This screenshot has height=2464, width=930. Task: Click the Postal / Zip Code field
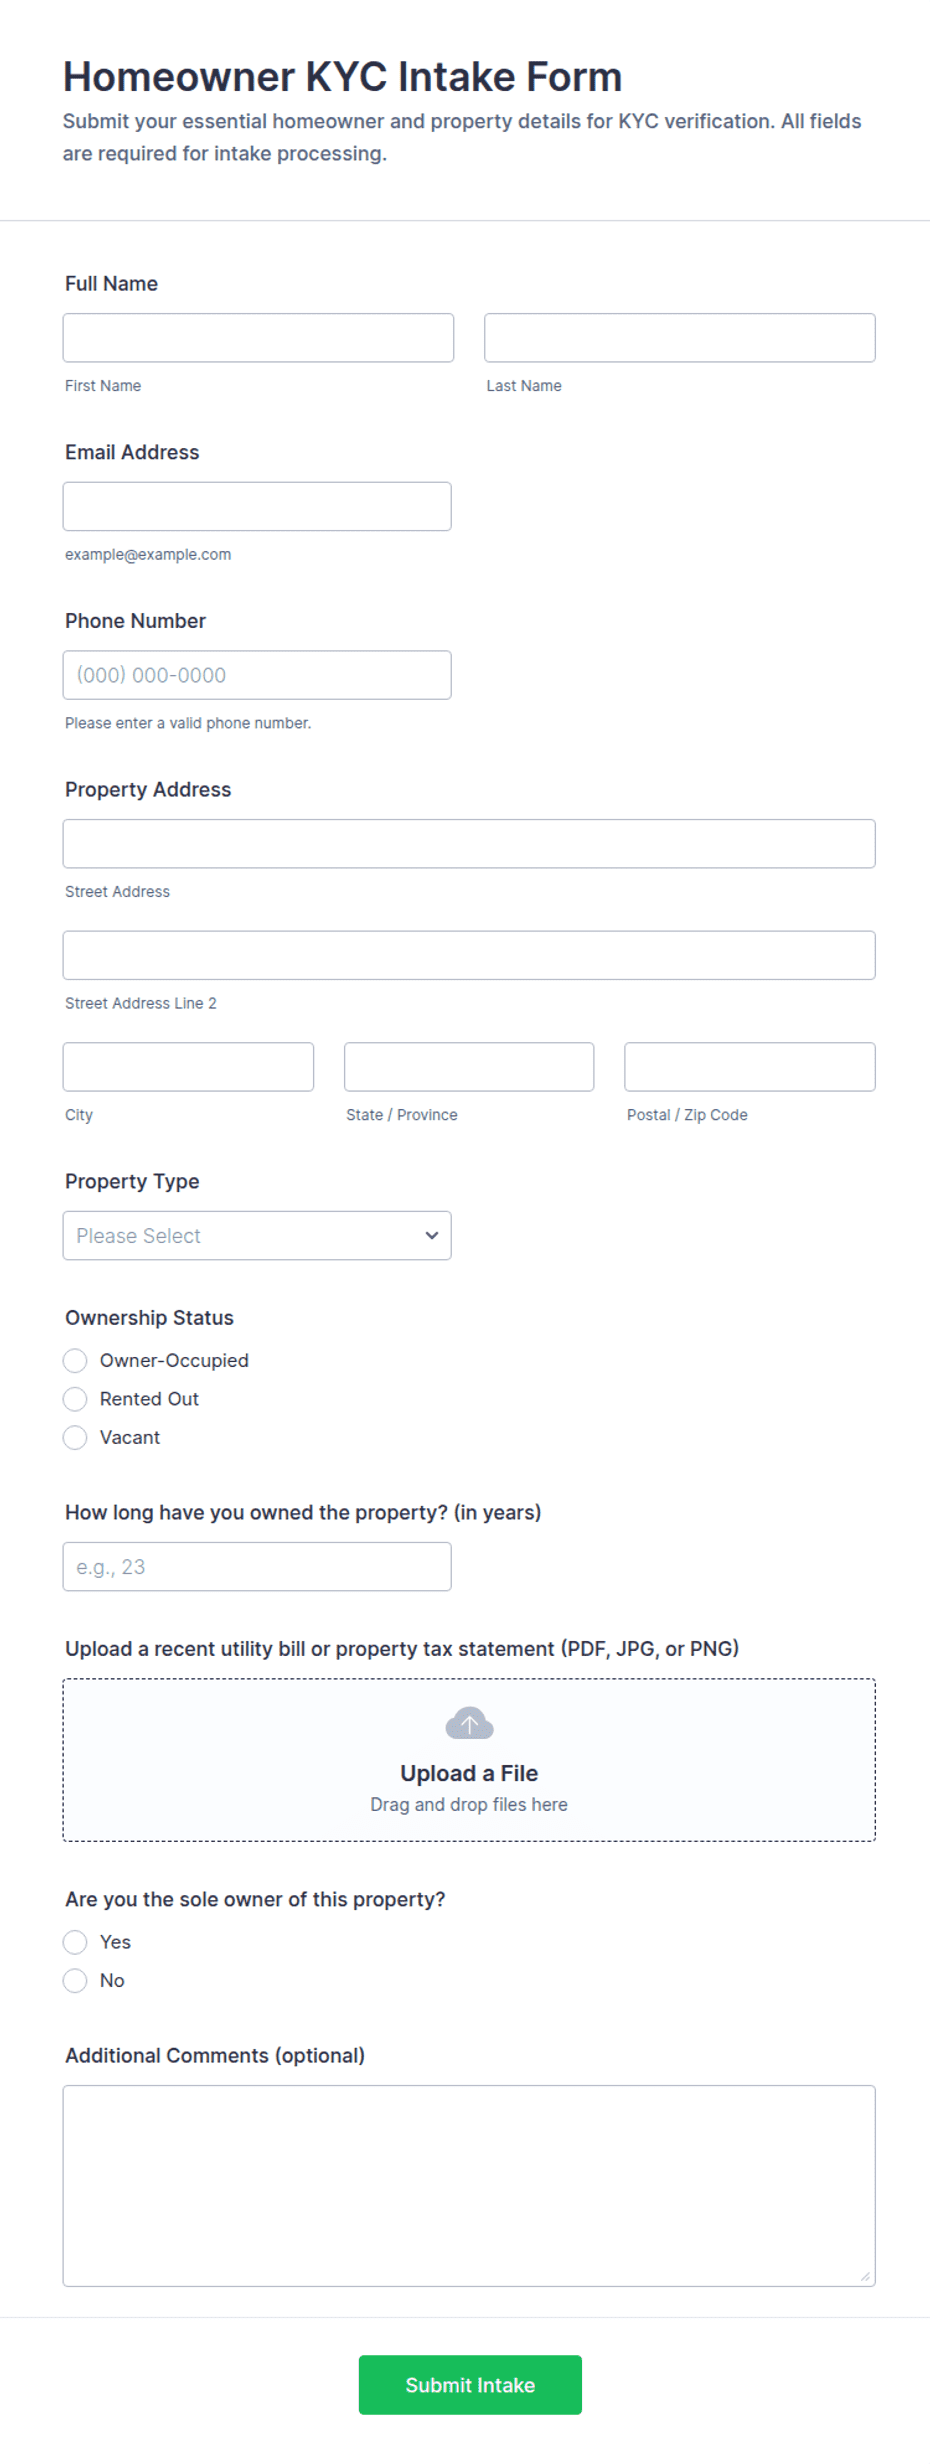750,1067
